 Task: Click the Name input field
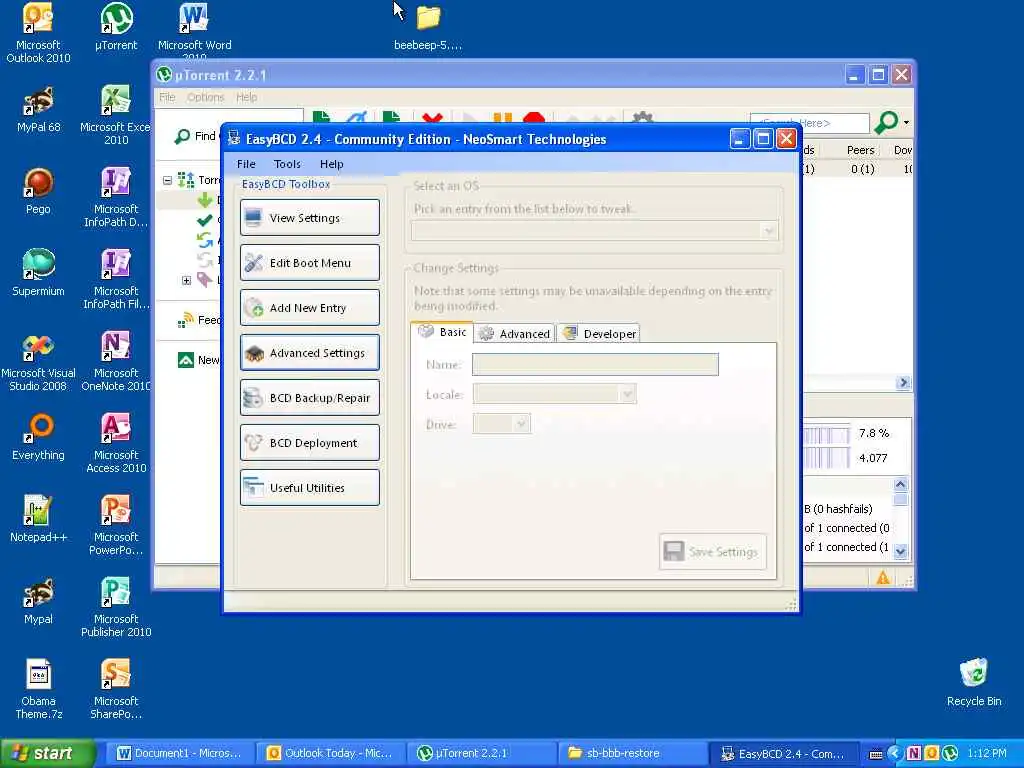click(595, 364)
